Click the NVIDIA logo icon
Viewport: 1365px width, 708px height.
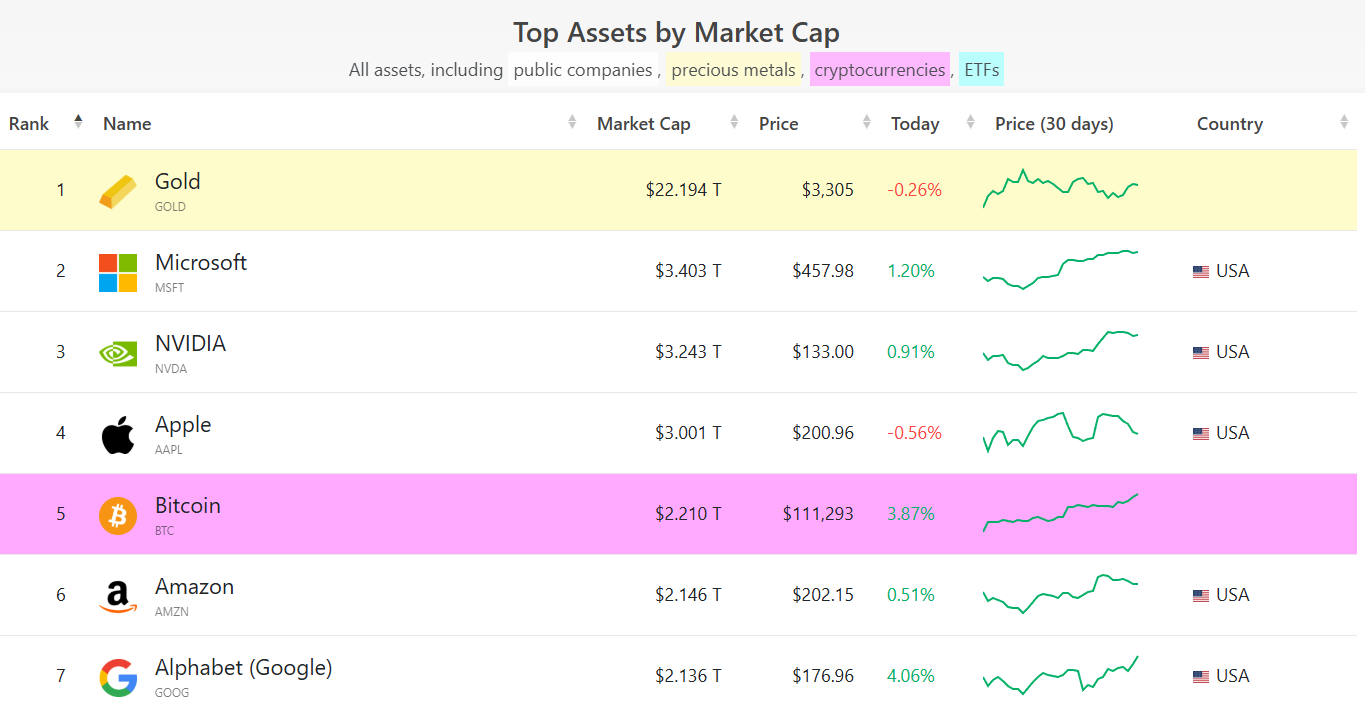(x=118, y=353)
